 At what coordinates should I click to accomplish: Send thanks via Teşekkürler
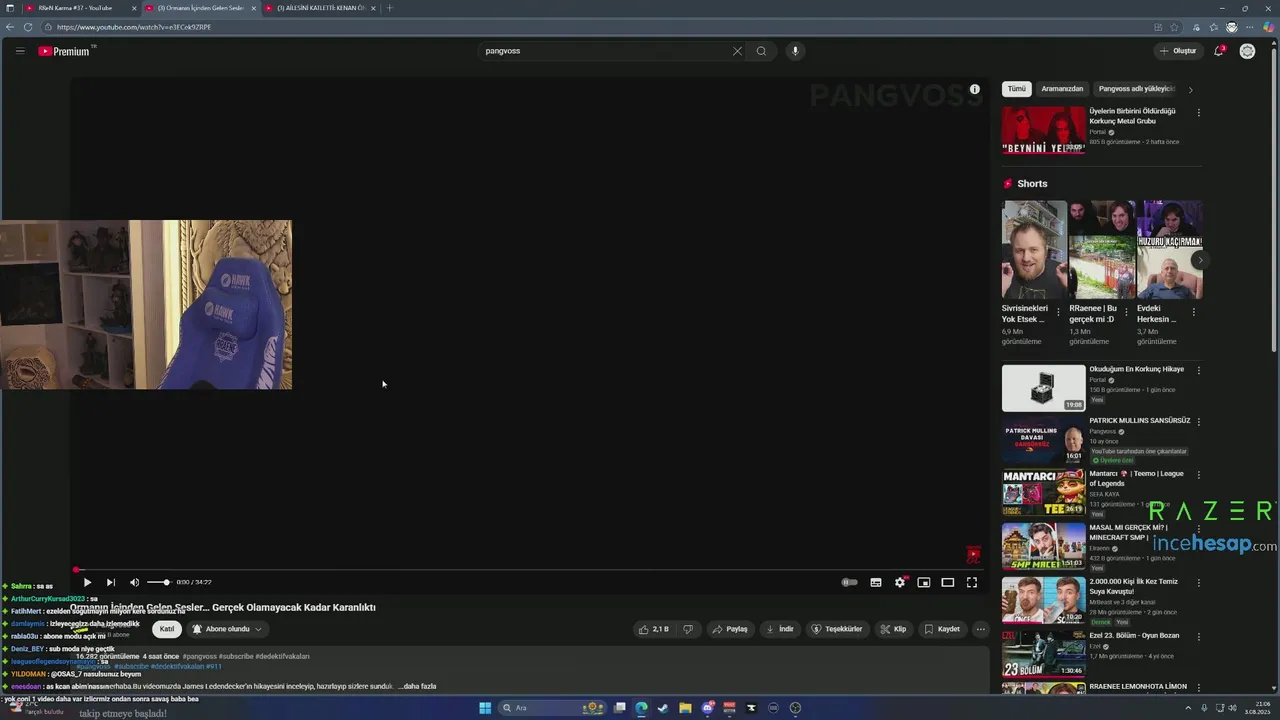(837, 629)
